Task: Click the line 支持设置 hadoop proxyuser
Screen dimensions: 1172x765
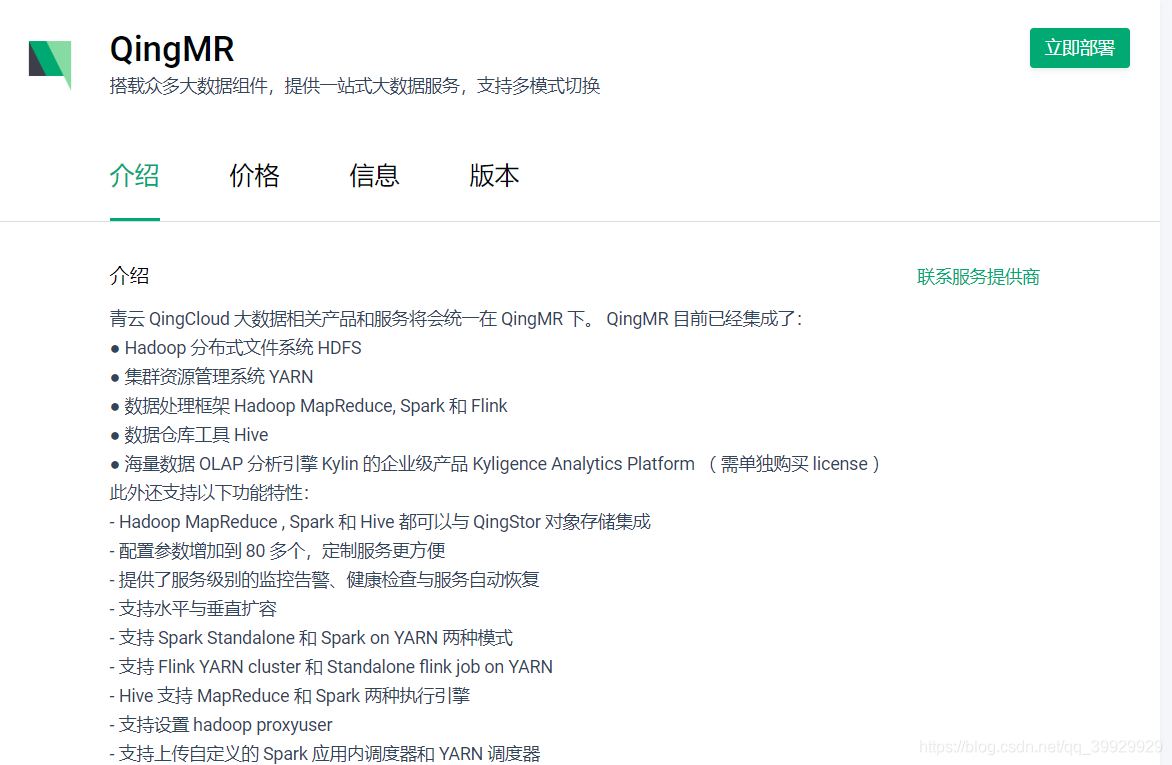Action: click(221, 725)
